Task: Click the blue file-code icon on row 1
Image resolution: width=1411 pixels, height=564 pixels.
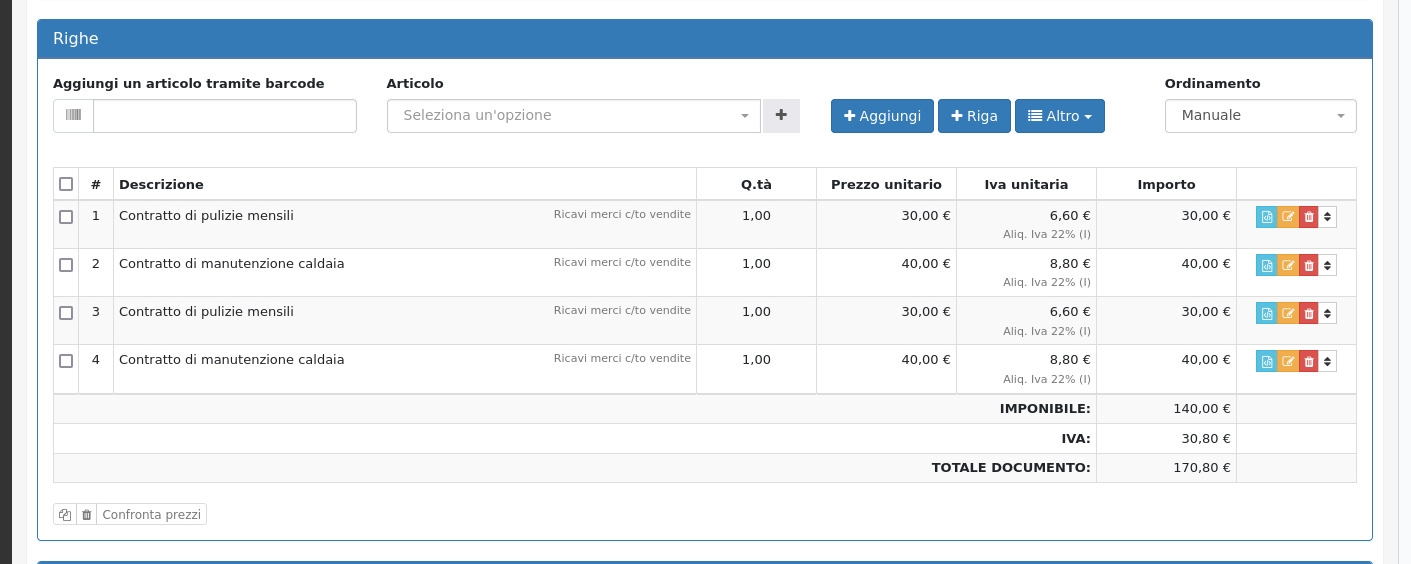Action: [x=1266, y=217]
